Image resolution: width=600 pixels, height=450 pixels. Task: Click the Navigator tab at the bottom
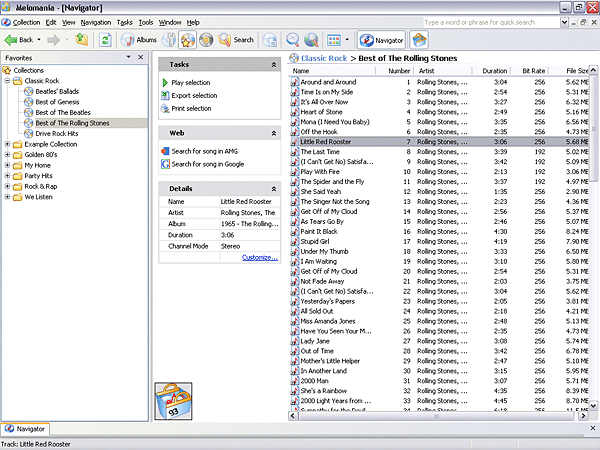[x=25, y=429]
